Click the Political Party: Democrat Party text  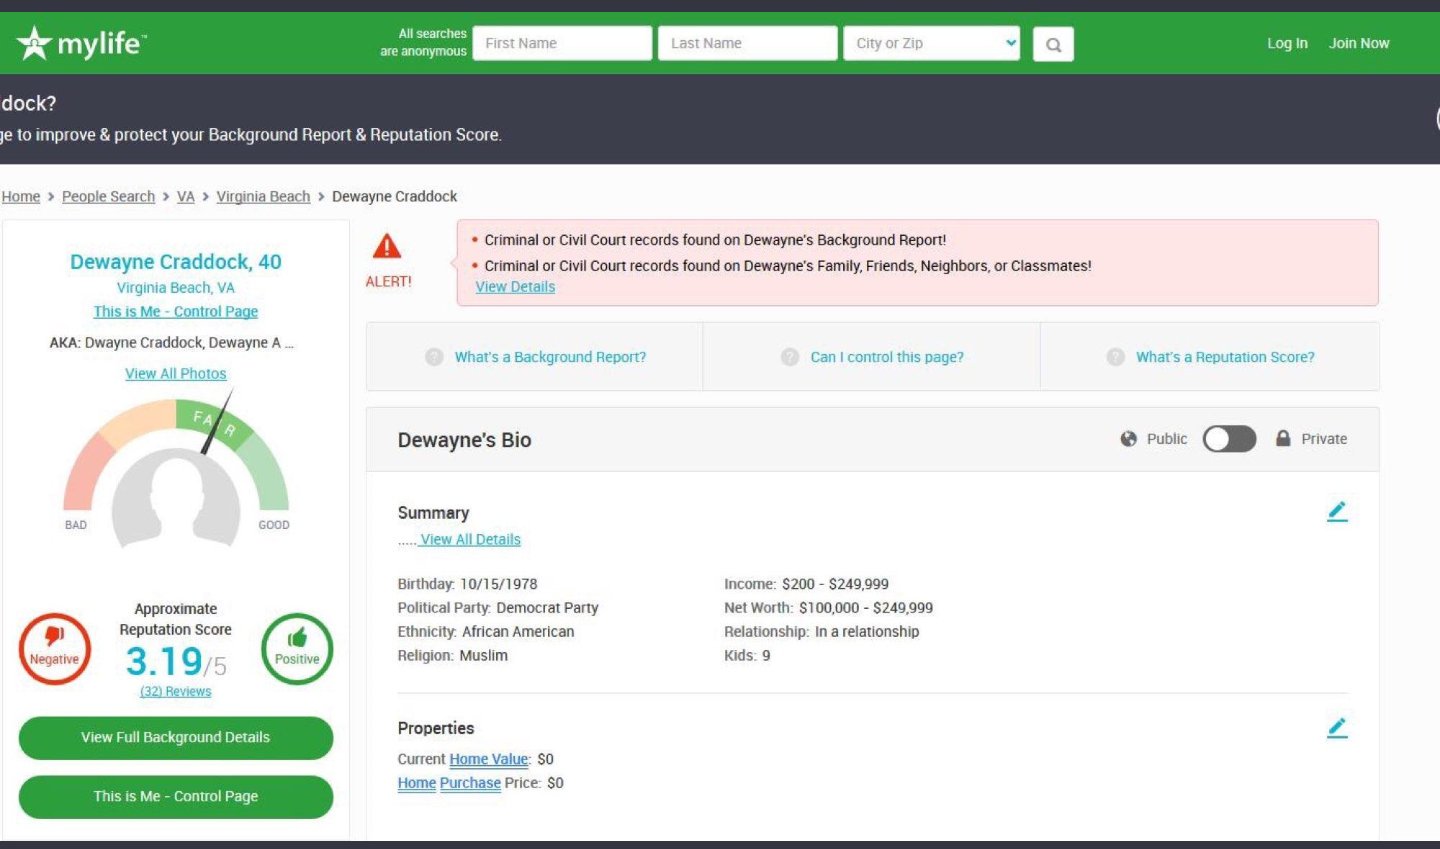coord(498,608)
